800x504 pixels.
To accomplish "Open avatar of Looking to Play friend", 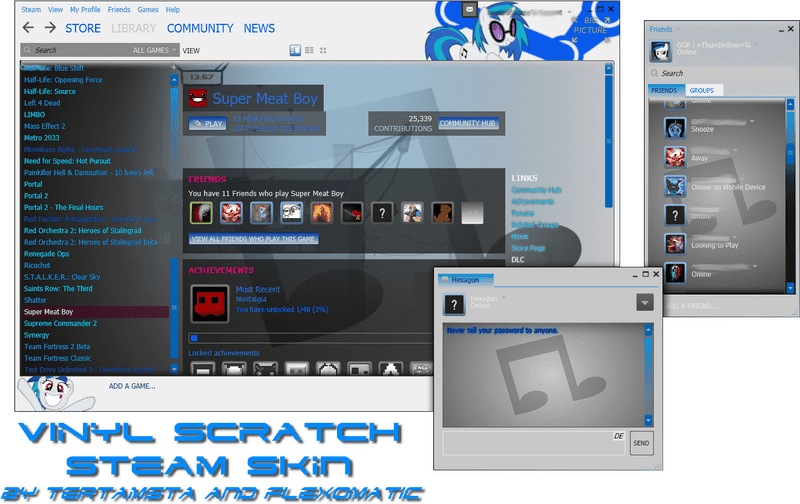I will pyautogui.click(x=675, y=244).
